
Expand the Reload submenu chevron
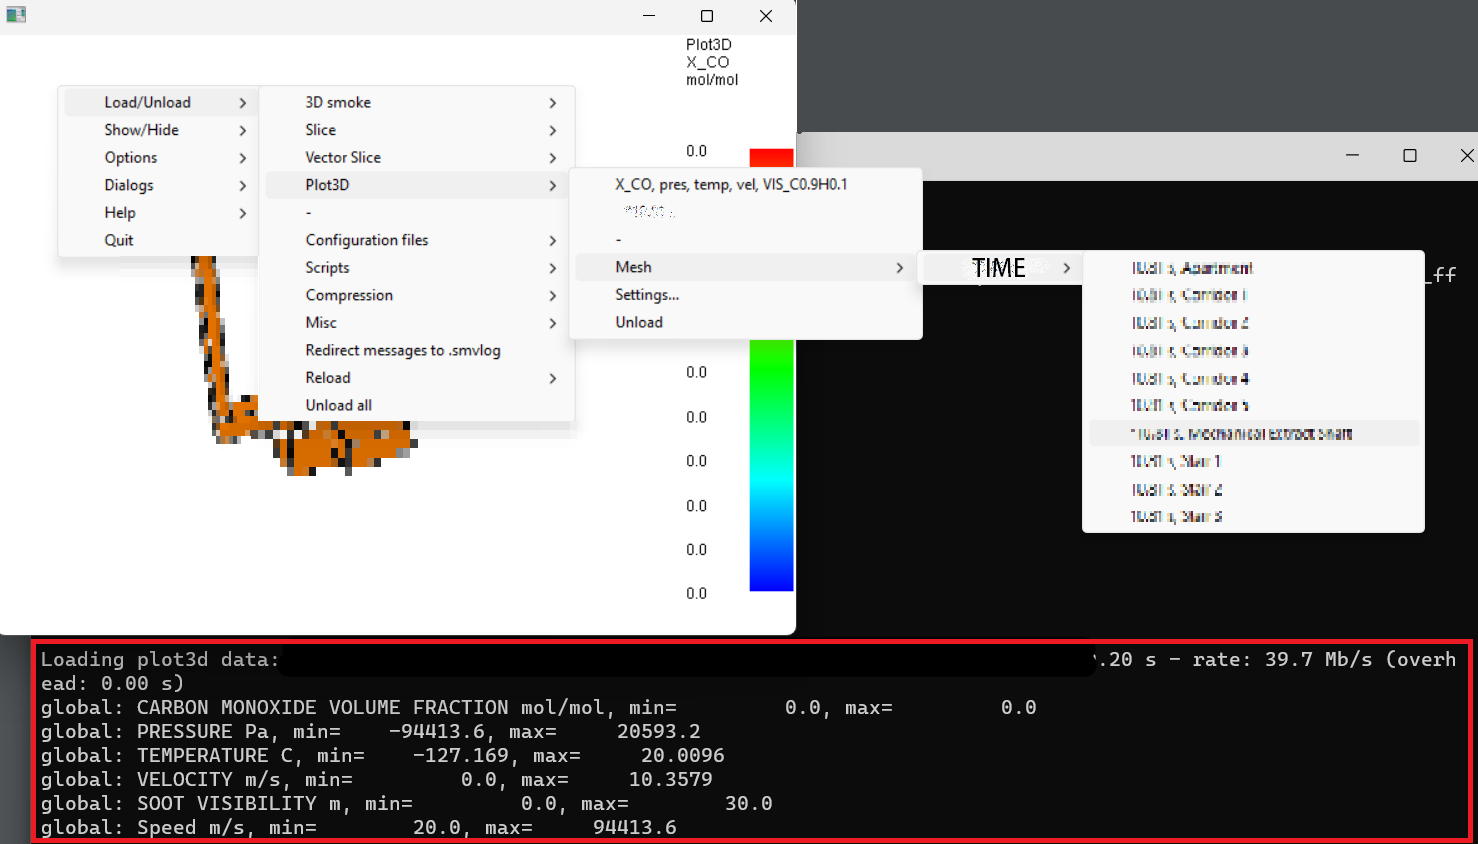click(552, 378)
